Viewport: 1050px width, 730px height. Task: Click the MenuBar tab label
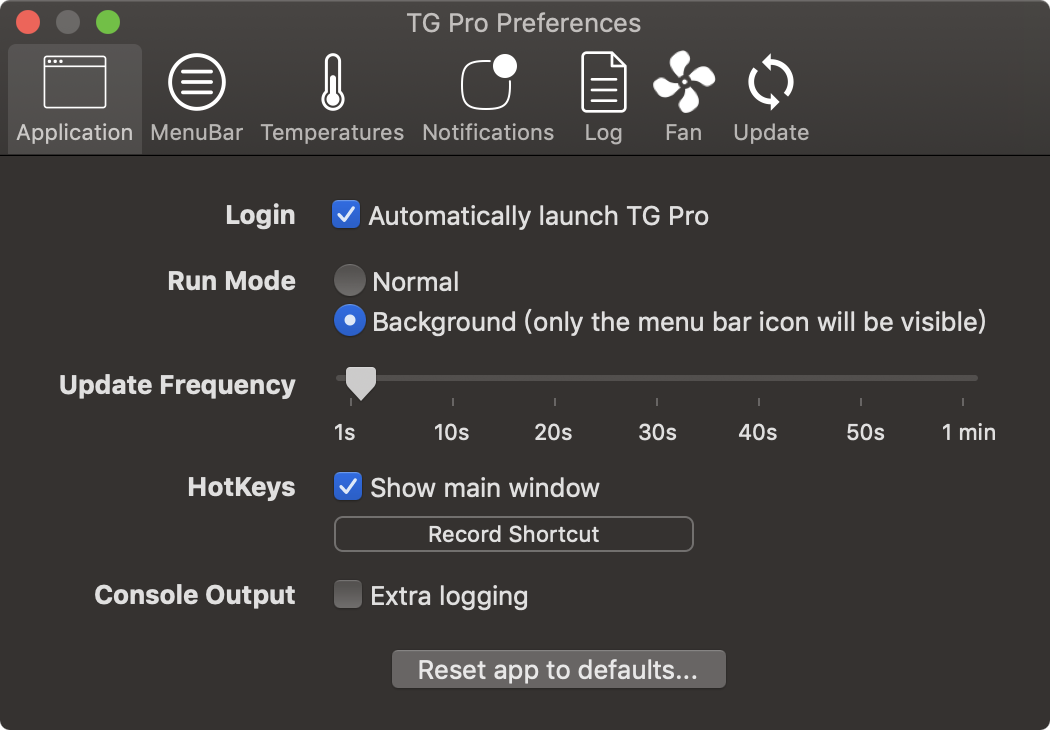pos(197,133)
